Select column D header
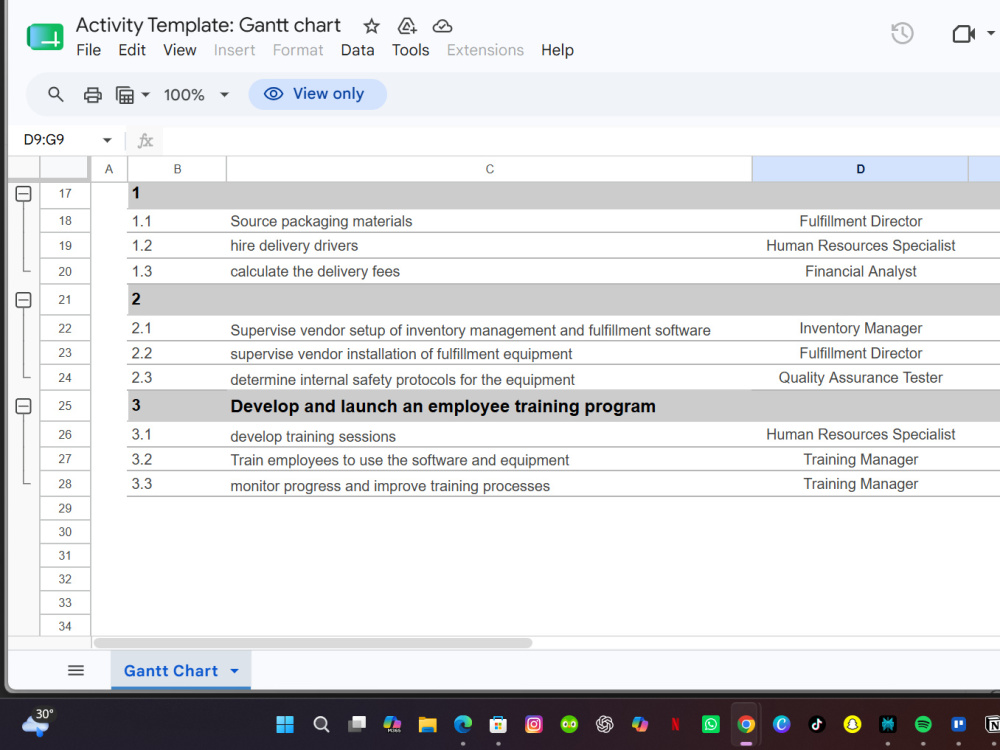The width and height of the screenshot is (1000, 750). click(860, 169)
